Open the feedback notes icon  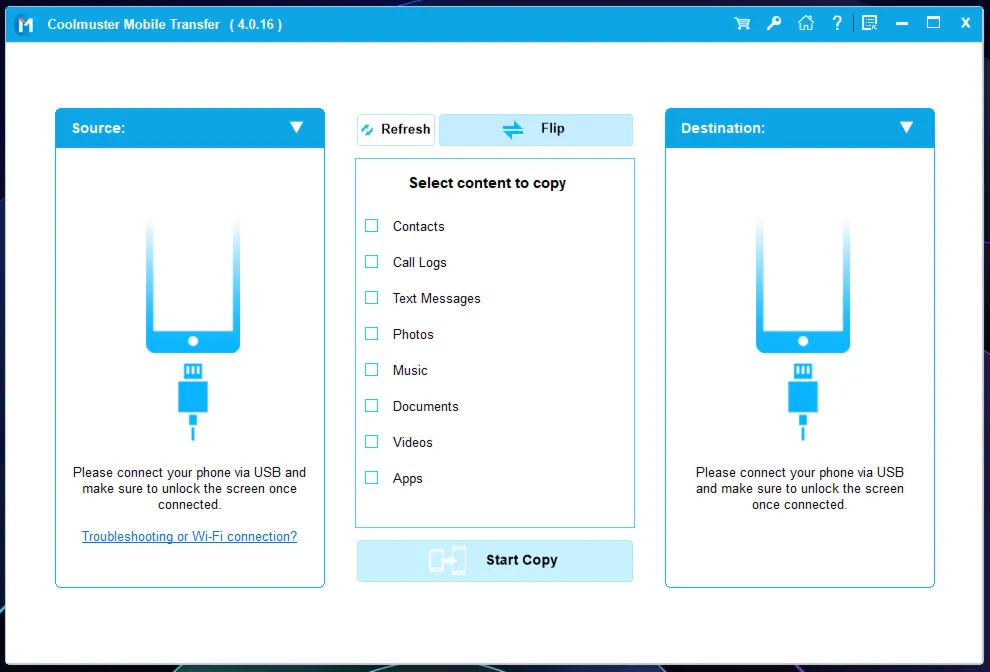[x=869, y=24]
